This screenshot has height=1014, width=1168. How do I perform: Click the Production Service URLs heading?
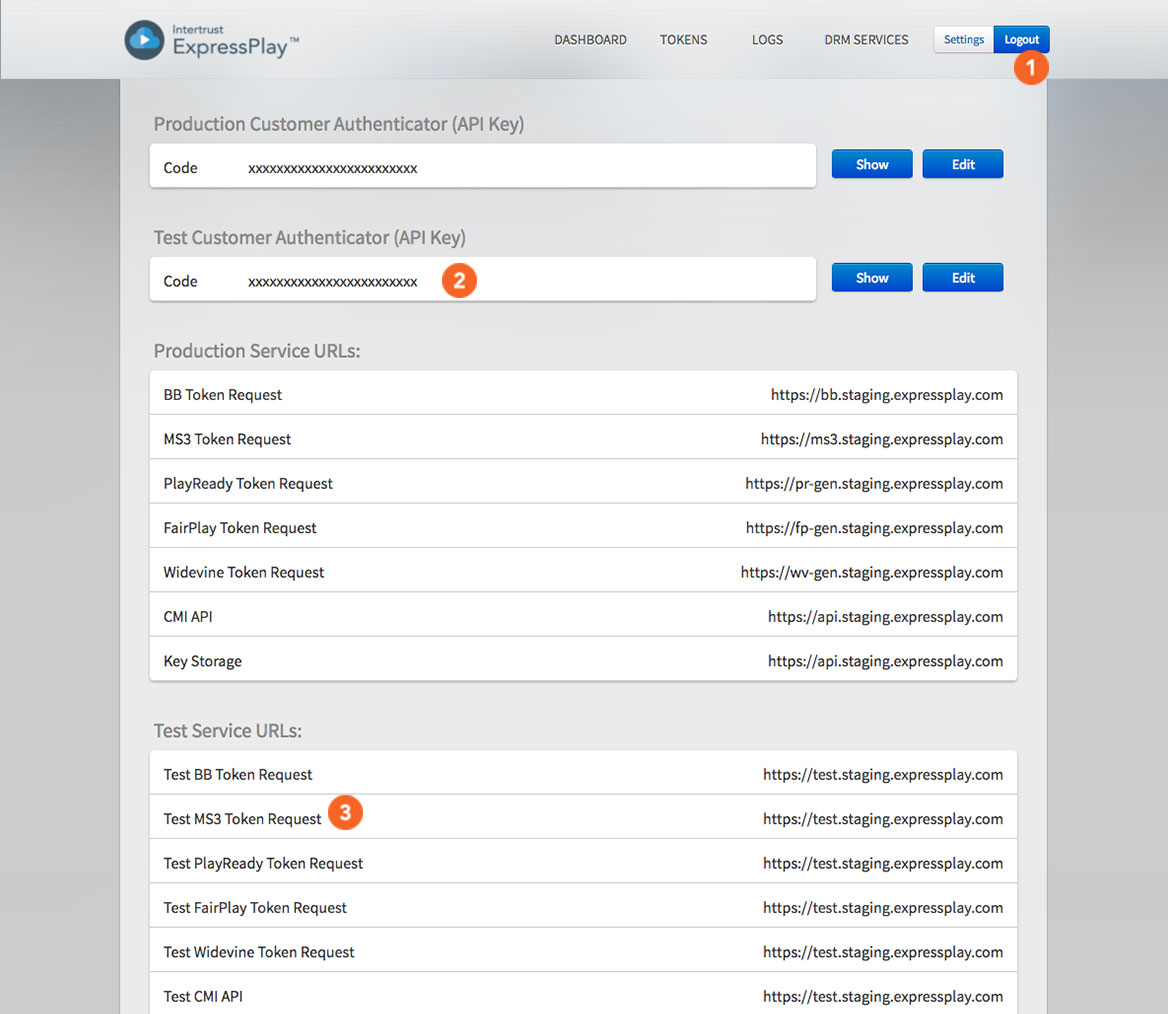tap(257, 351)
